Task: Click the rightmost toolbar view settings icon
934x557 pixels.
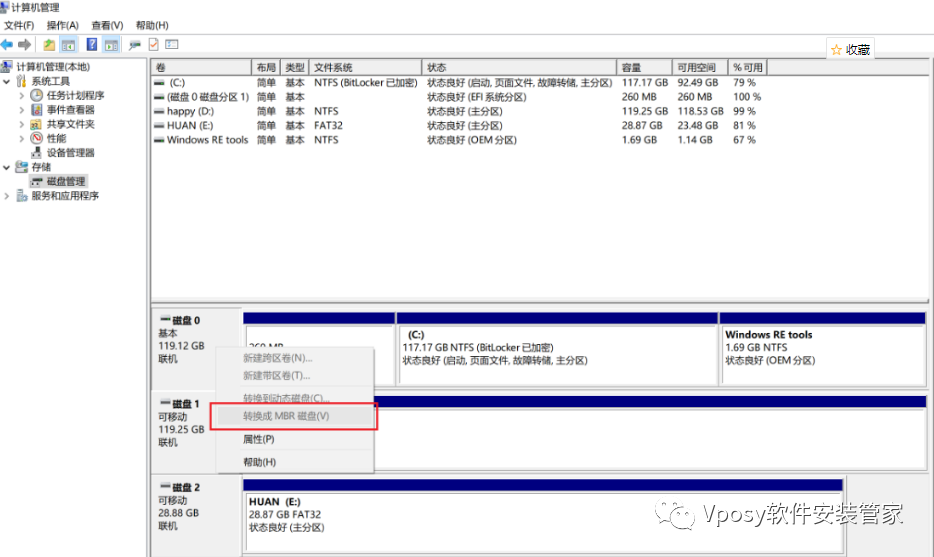Action: tap(172, 45)
